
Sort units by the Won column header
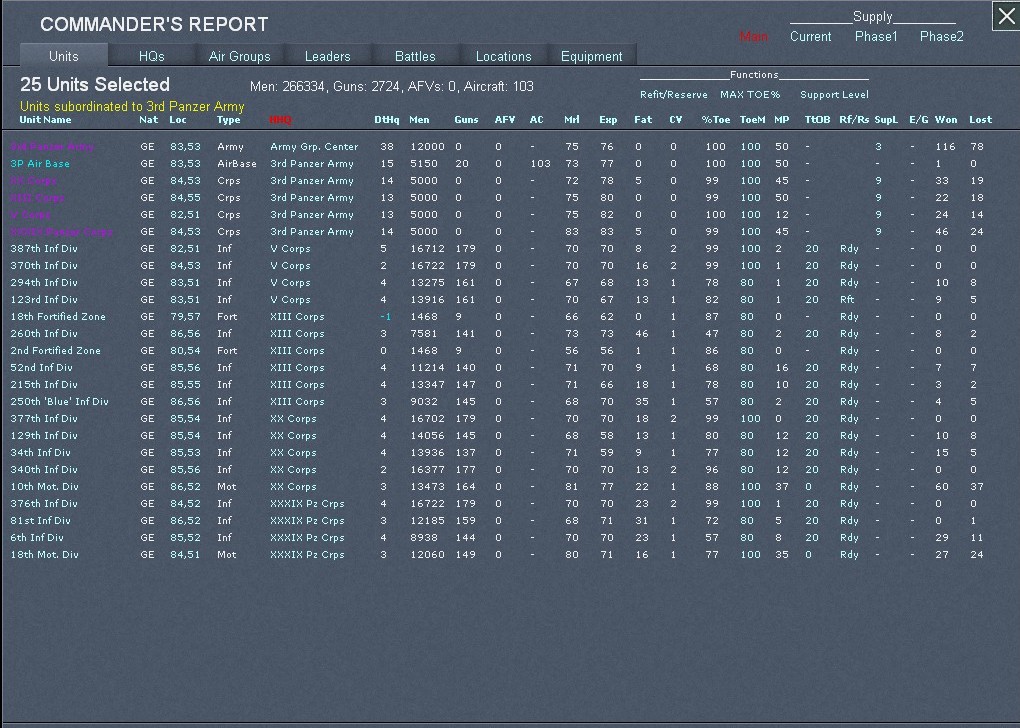coord(945,120)
